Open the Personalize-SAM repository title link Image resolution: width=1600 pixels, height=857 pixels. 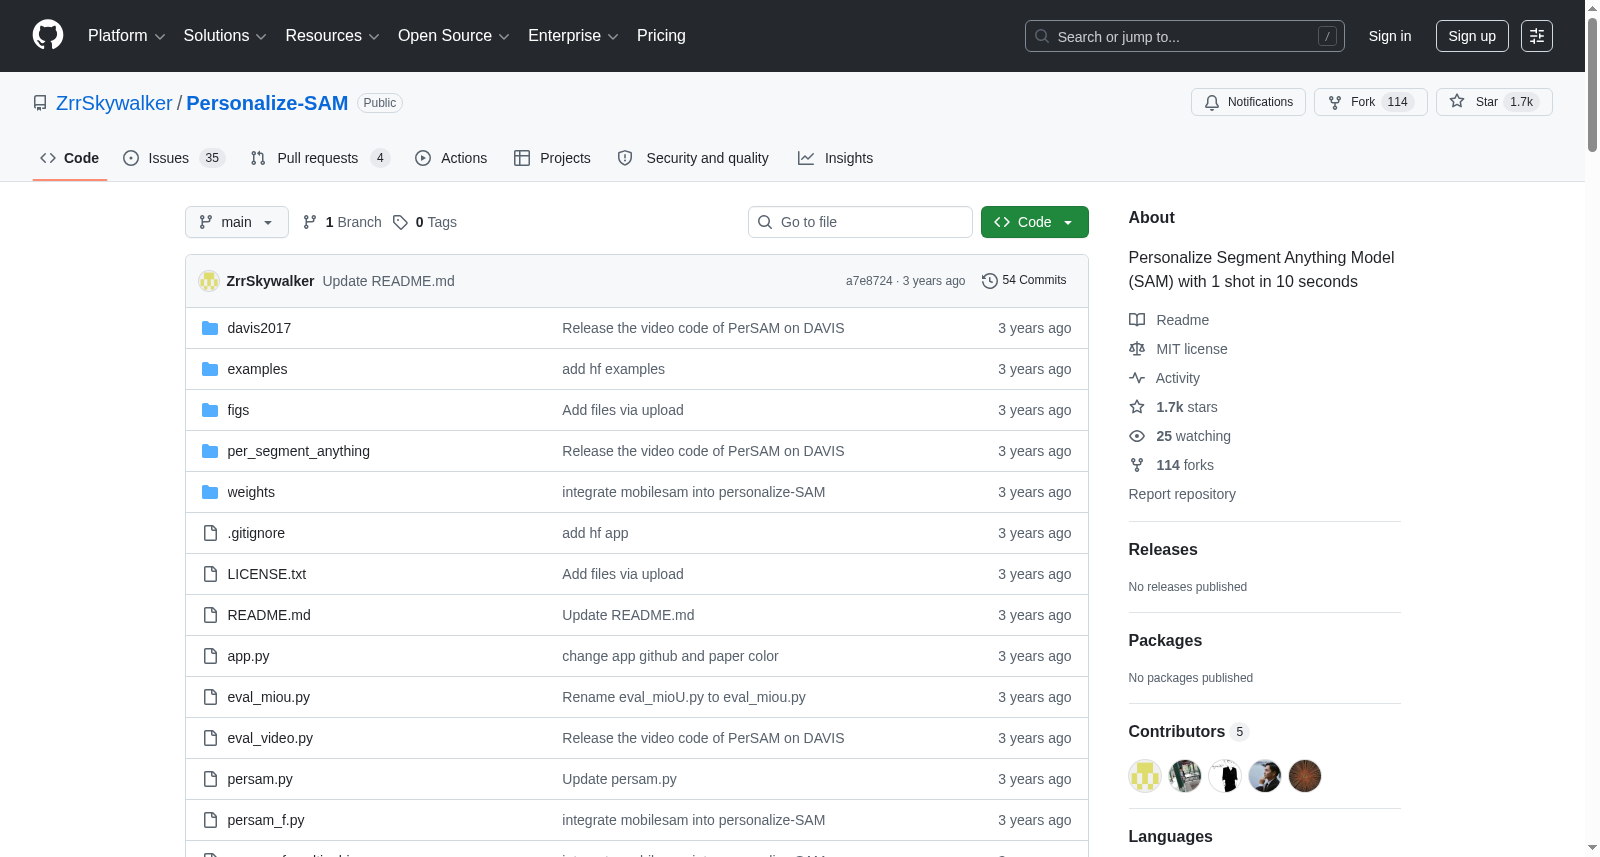pyautogui.click(x=267, y=103)
